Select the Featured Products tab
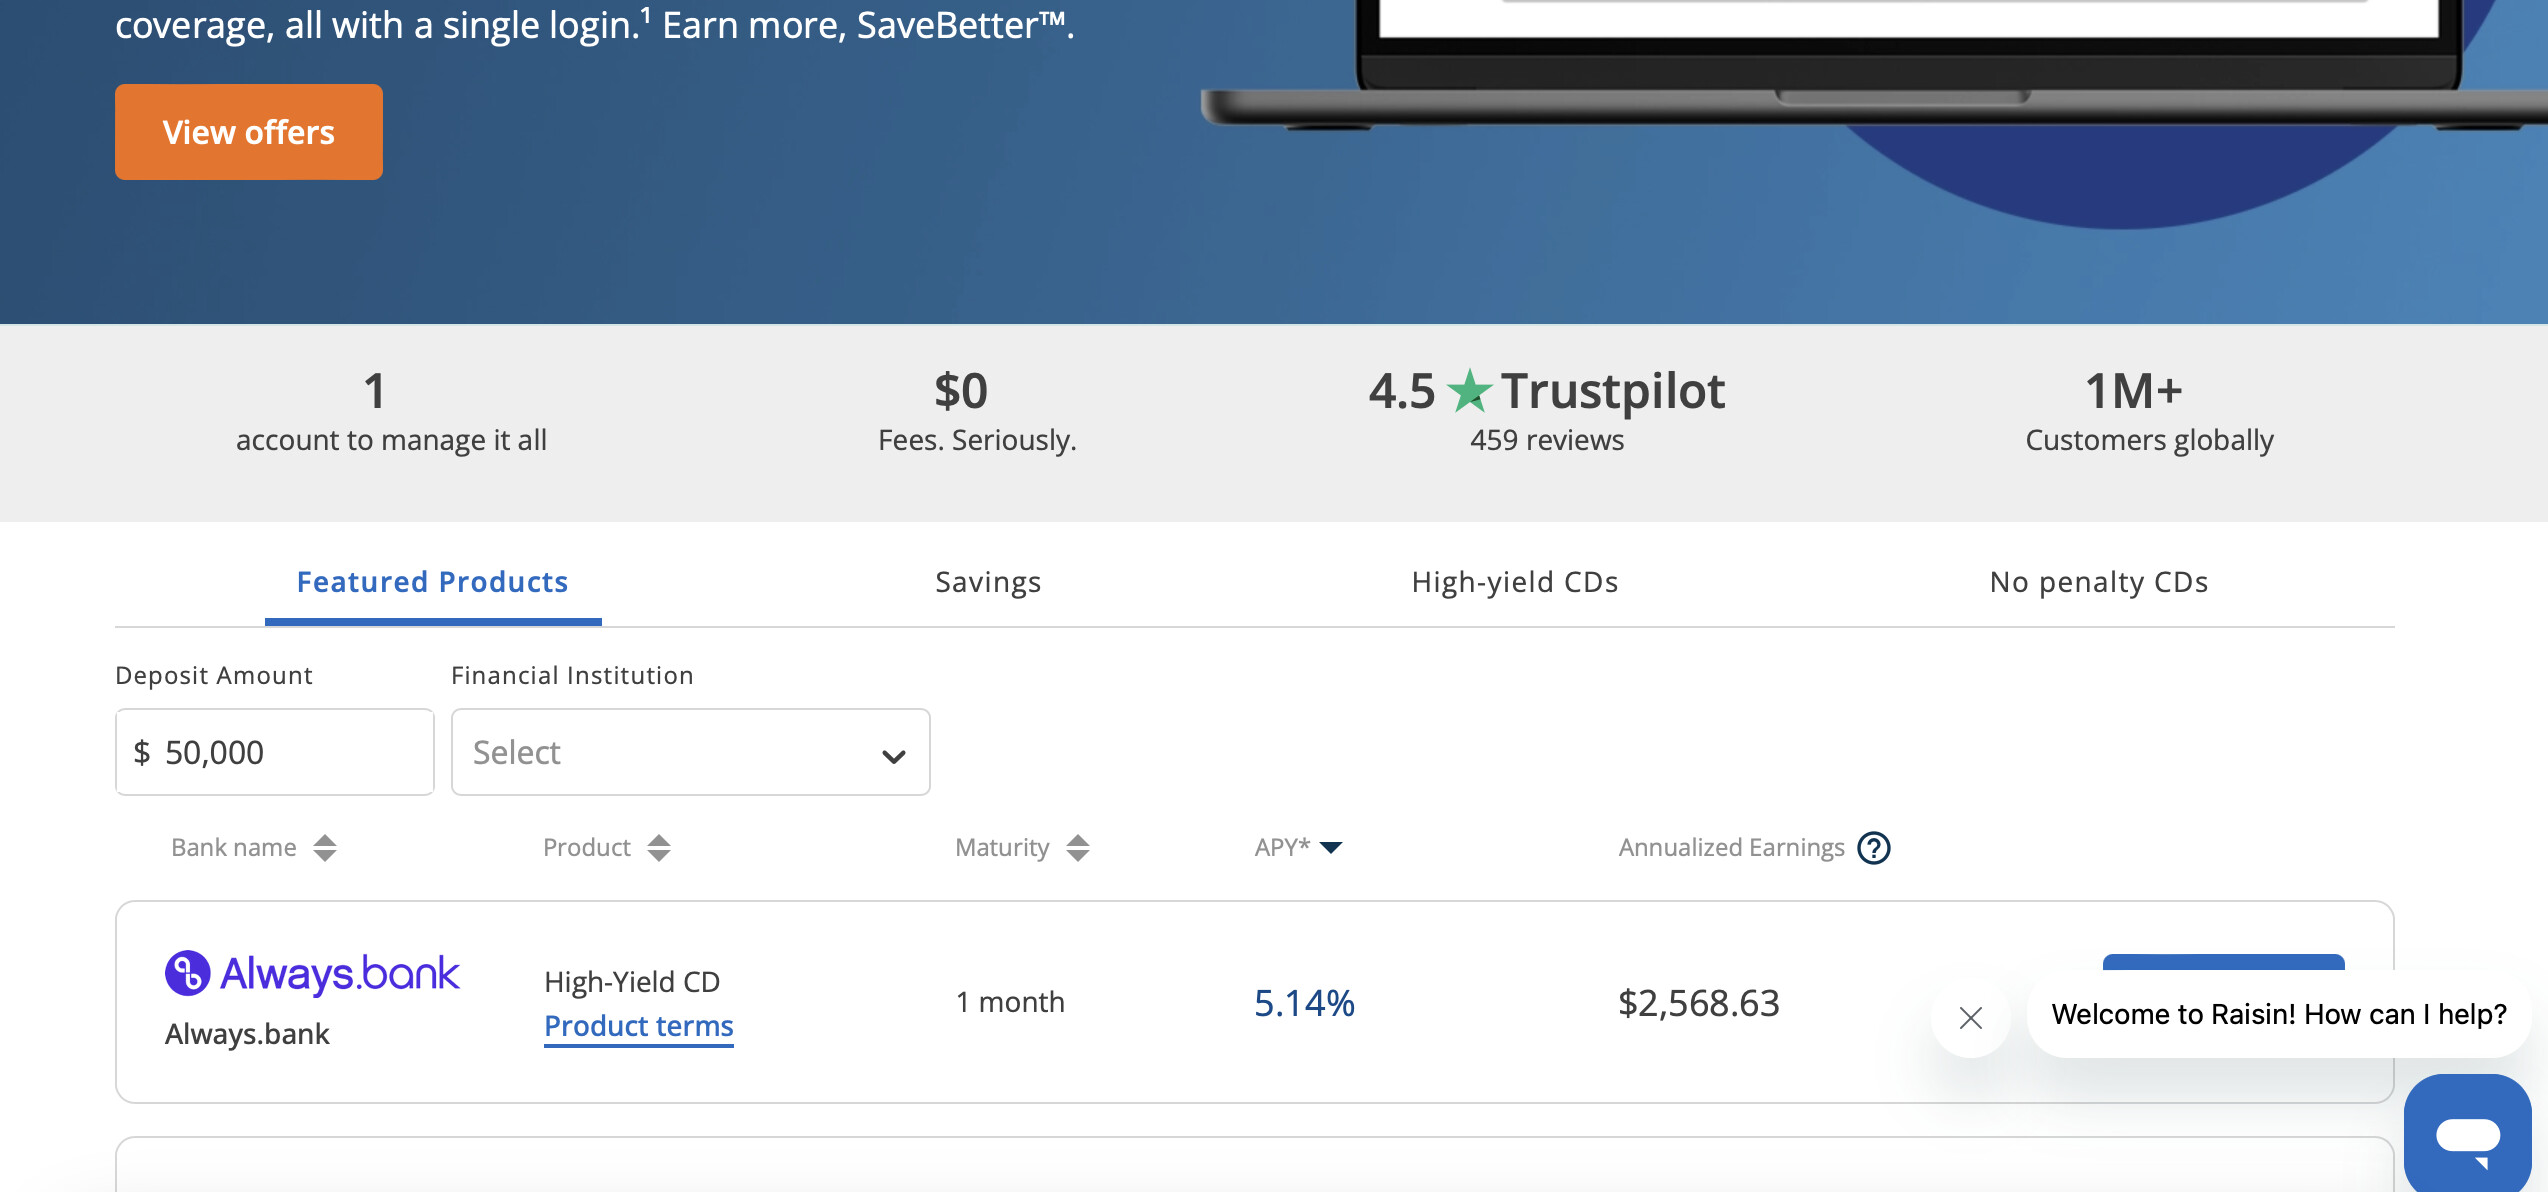The height and width of the screenshot is (1192, 2548). [432, 582]
